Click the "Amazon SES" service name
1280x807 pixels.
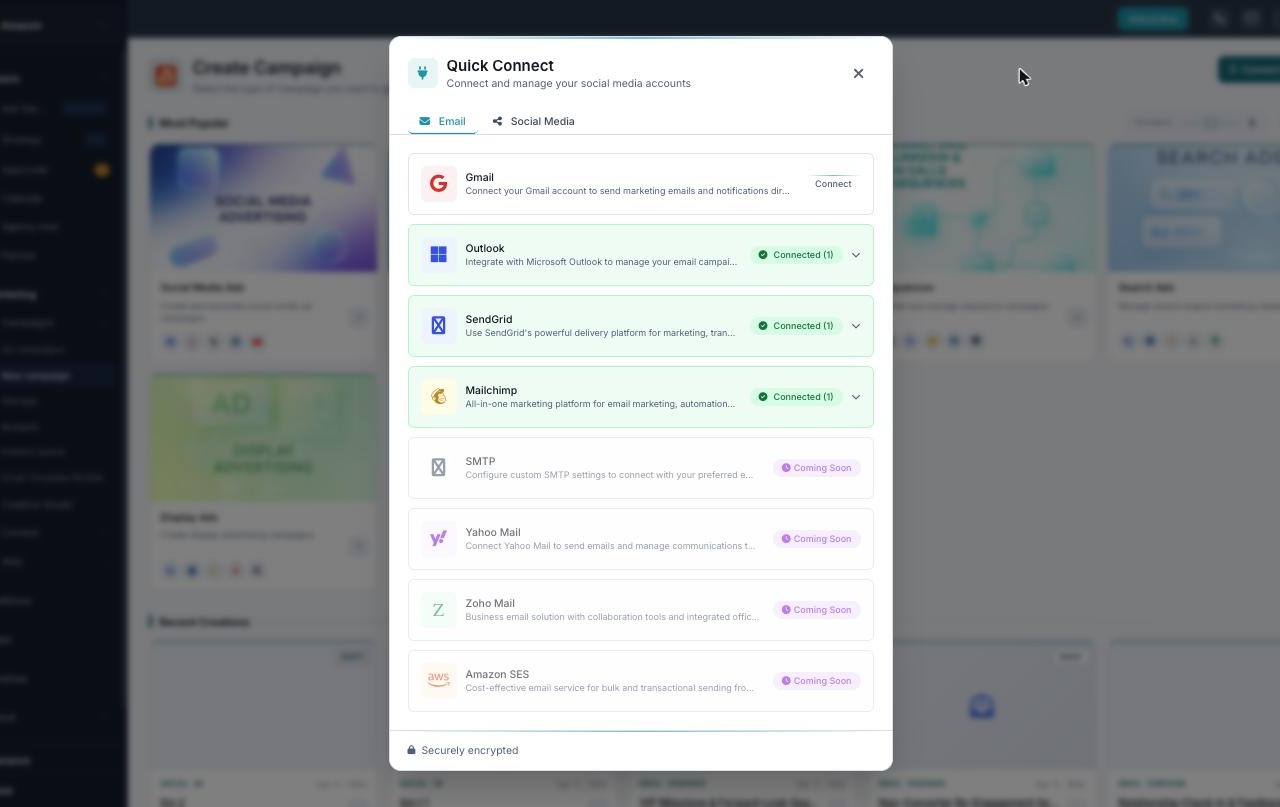coord(497,674)
